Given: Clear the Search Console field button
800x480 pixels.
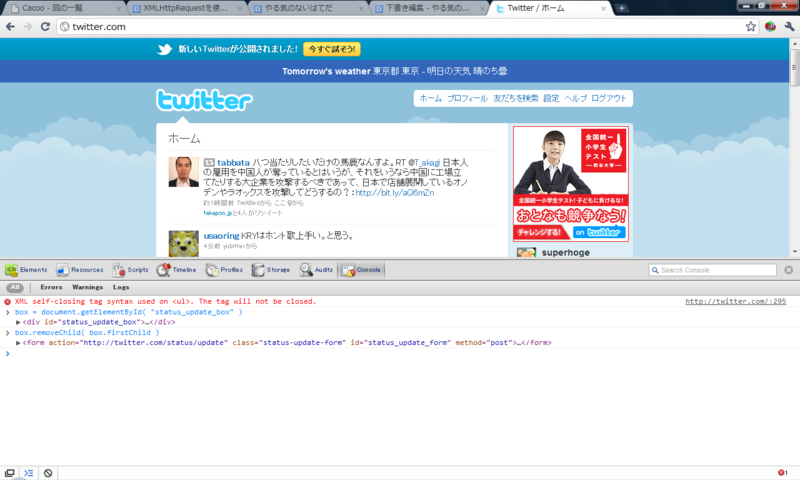Looking at the screenshot, I should point(789,270).
